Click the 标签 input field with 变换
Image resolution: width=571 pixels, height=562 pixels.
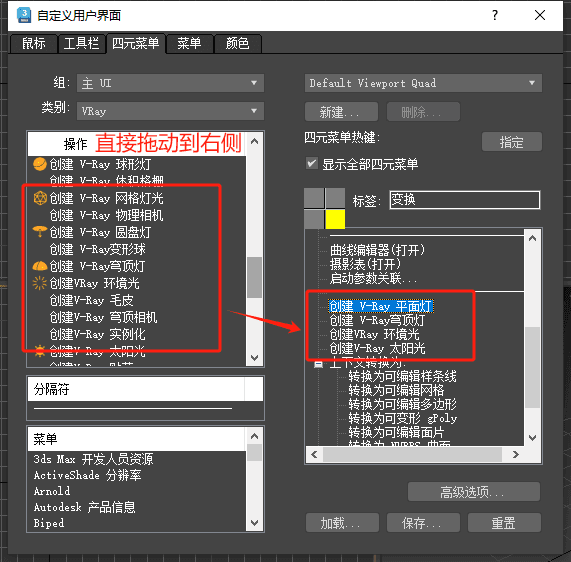tap(465, 200)
